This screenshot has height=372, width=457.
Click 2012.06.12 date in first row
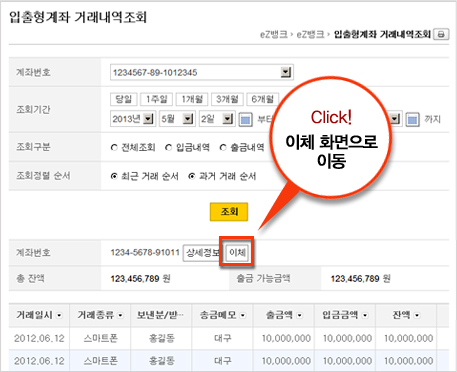point(39,338)
